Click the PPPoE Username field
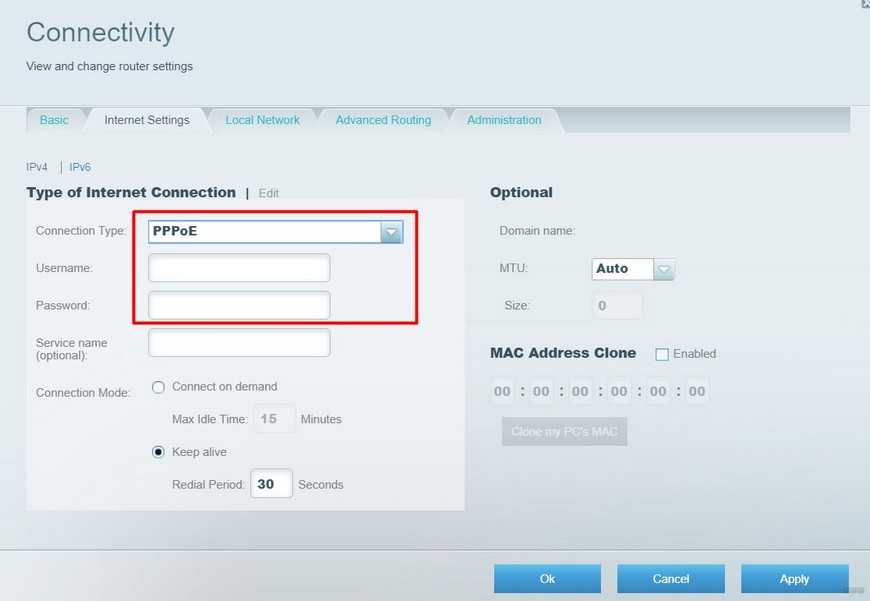This screenshot has width=870, height=601. click(239, 268)
